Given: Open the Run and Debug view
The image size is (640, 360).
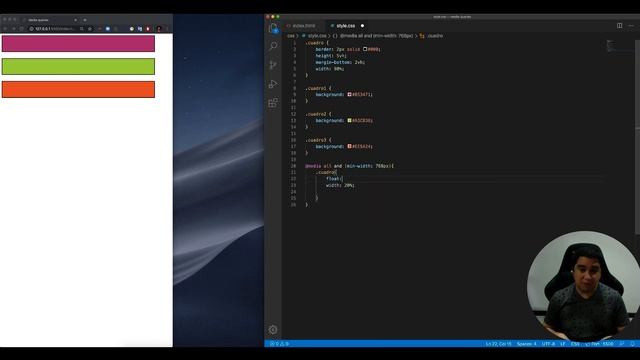Looking at the screenshot, I should point(273,84).
